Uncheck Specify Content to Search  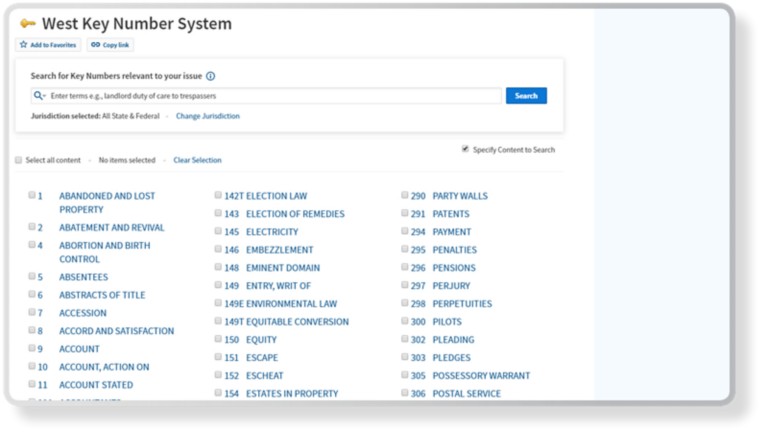click(465, 149)
